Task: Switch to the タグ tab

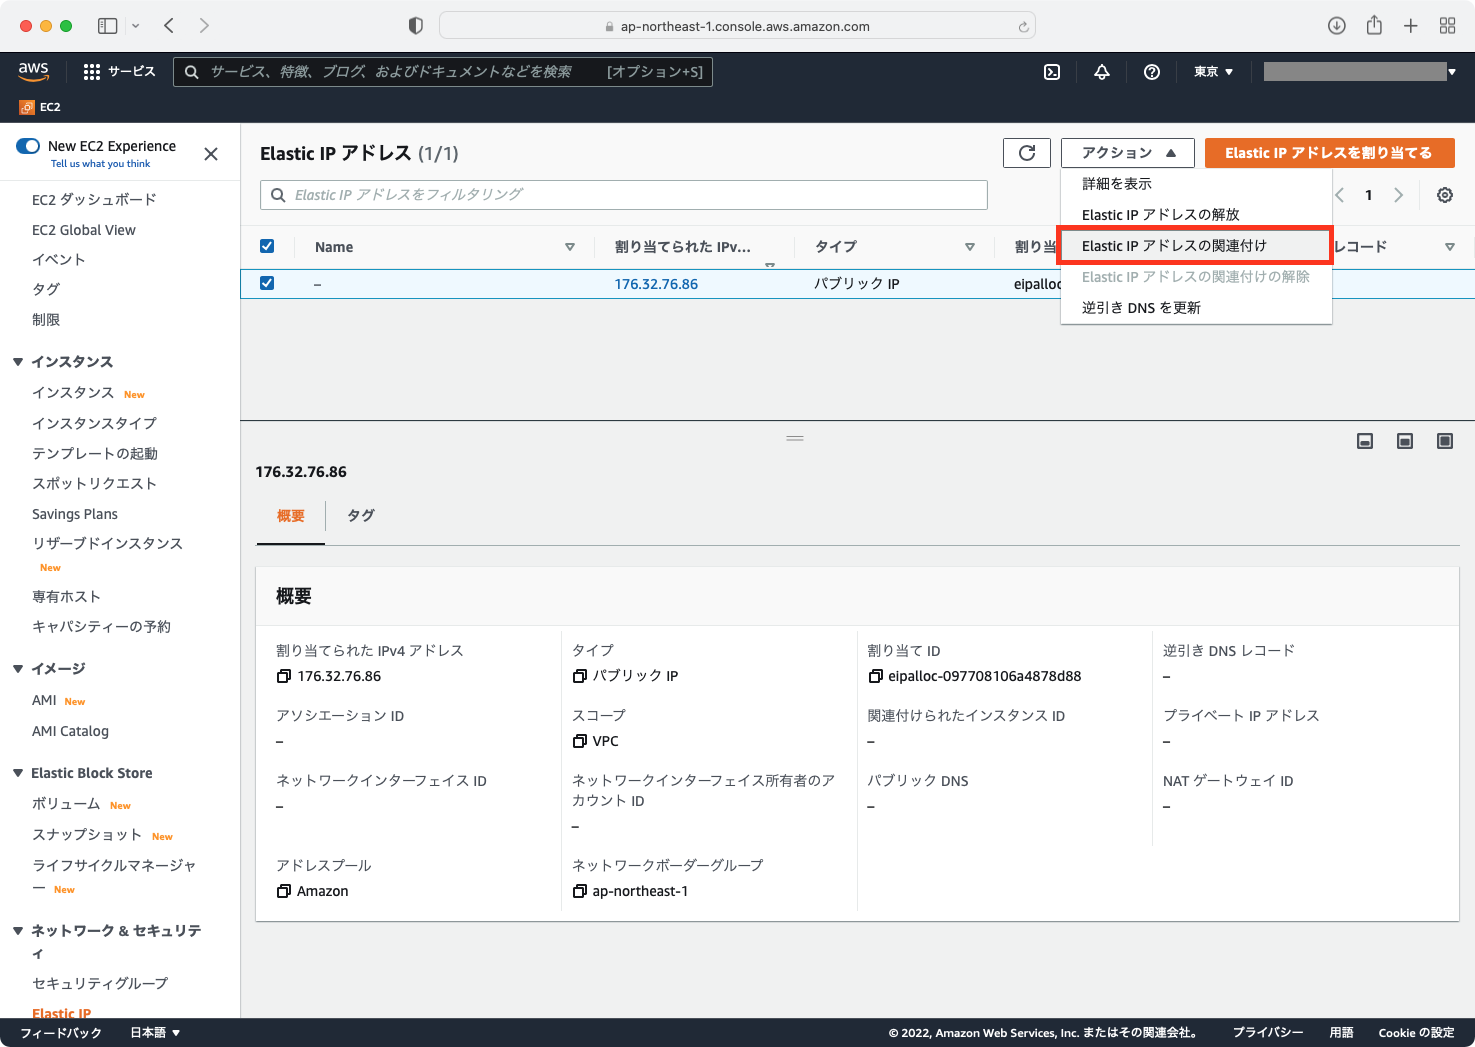Action: click(x=360, y=515)
